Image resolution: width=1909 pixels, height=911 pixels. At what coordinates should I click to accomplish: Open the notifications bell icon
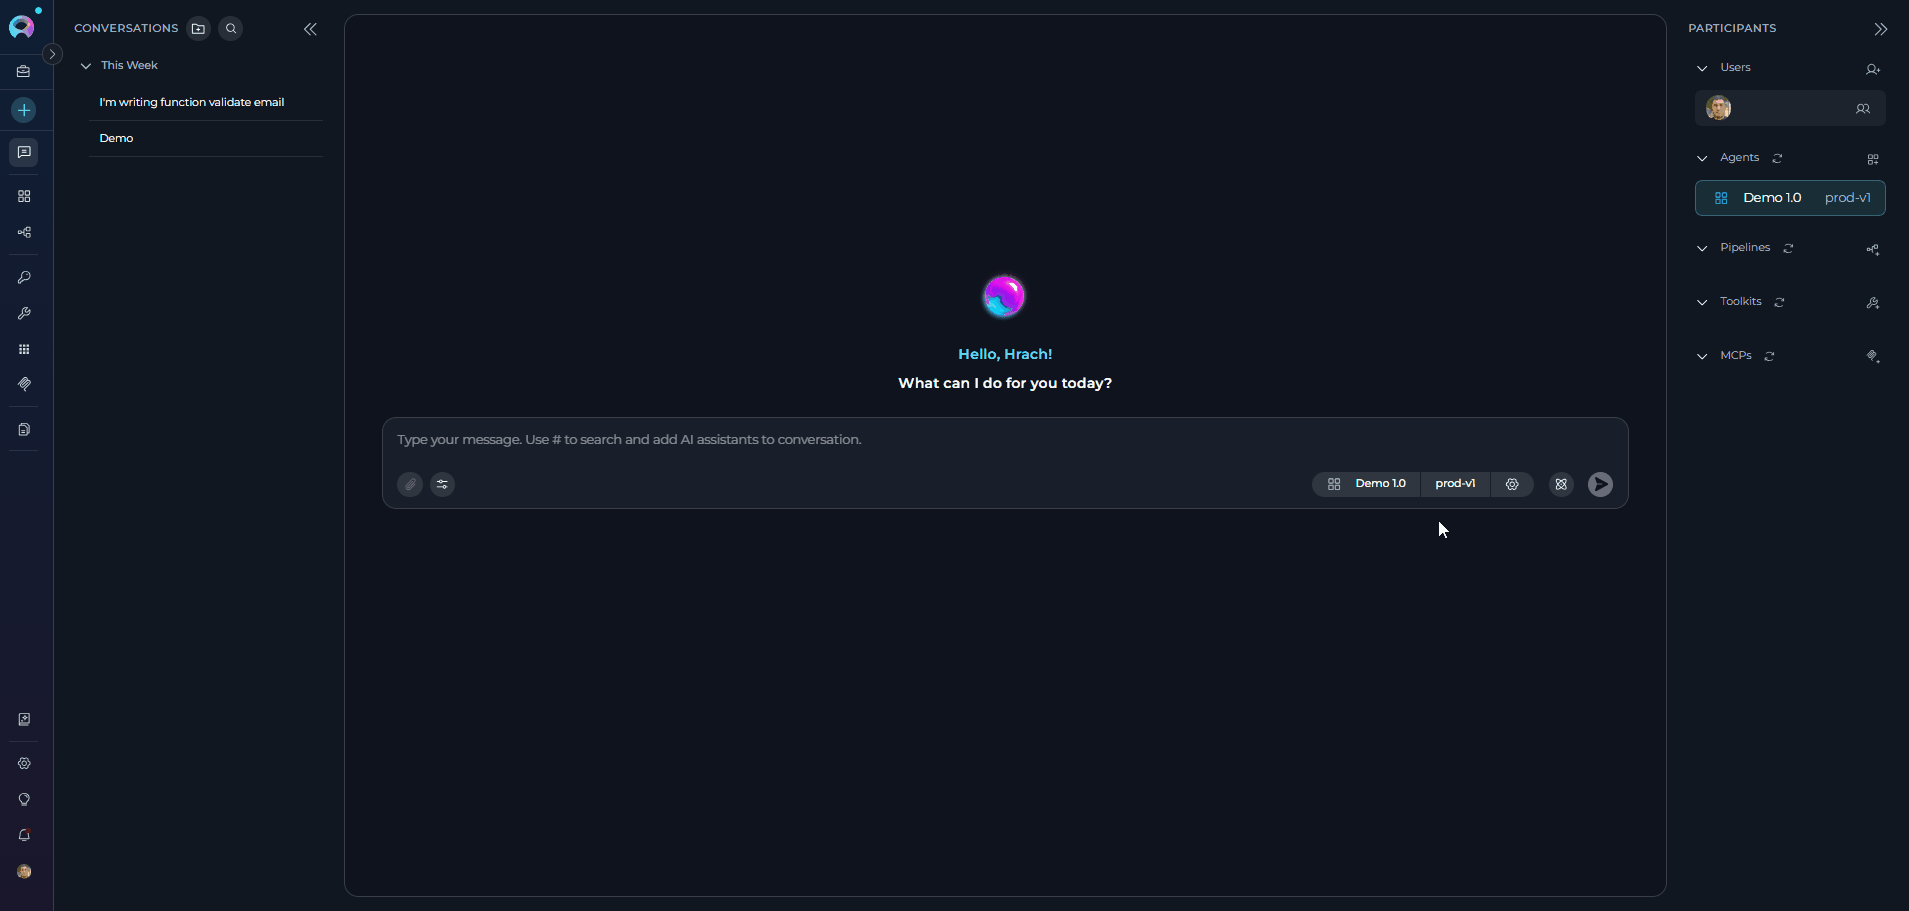[24, 835]
